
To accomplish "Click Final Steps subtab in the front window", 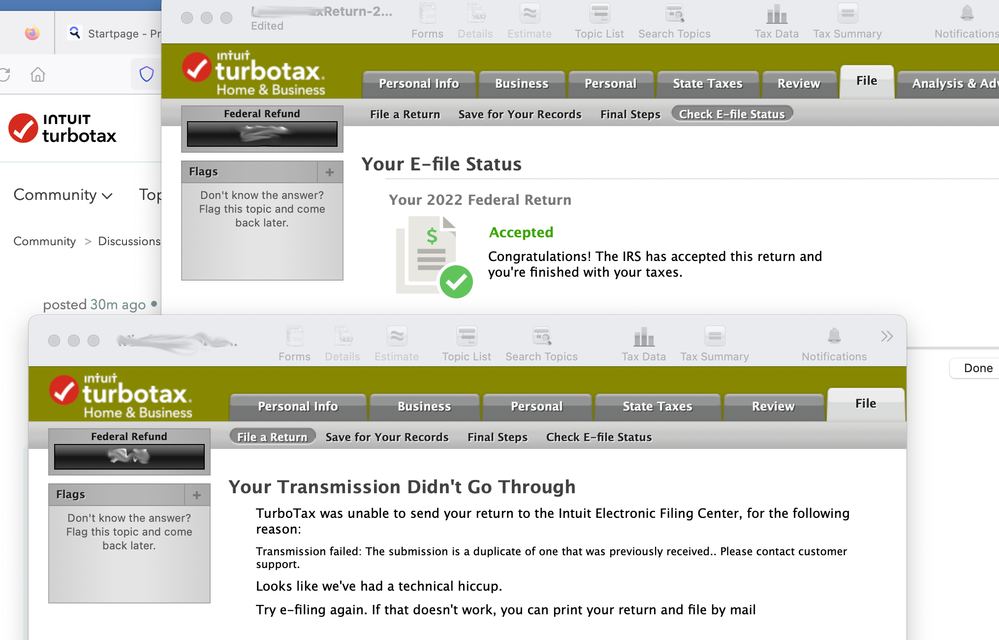I will pos(498,437).
